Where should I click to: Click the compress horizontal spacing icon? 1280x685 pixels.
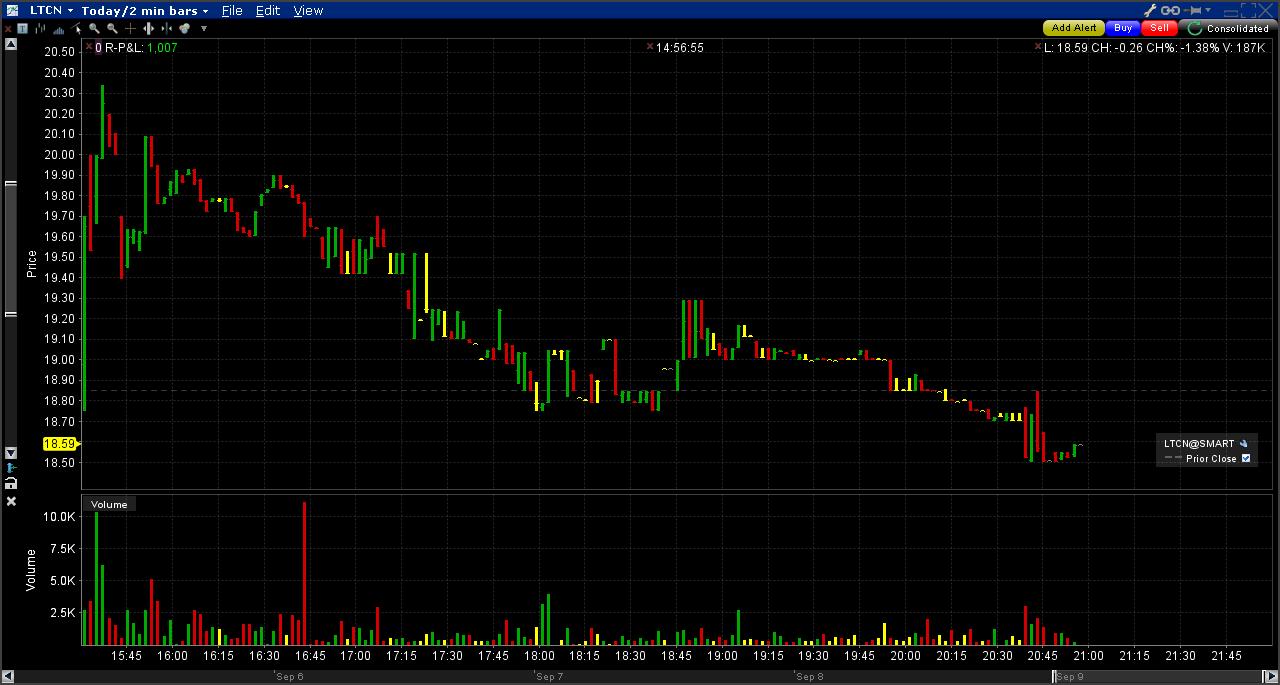(166, 28)
